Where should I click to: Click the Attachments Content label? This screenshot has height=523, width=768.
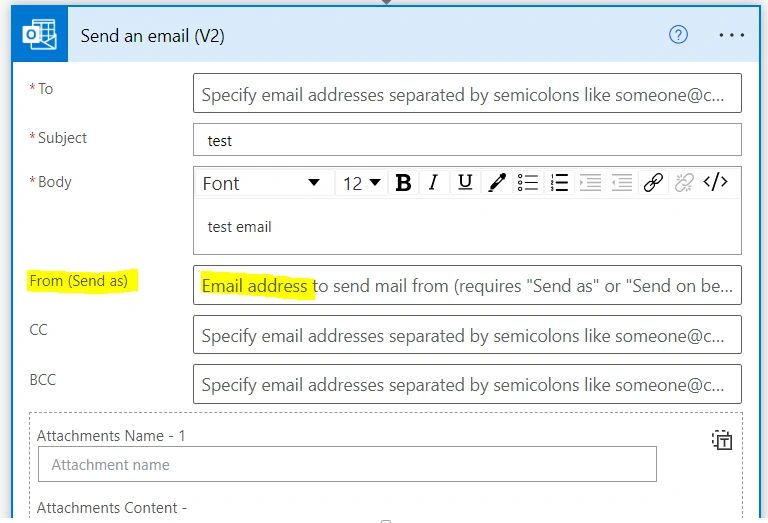tap(112, 507)
